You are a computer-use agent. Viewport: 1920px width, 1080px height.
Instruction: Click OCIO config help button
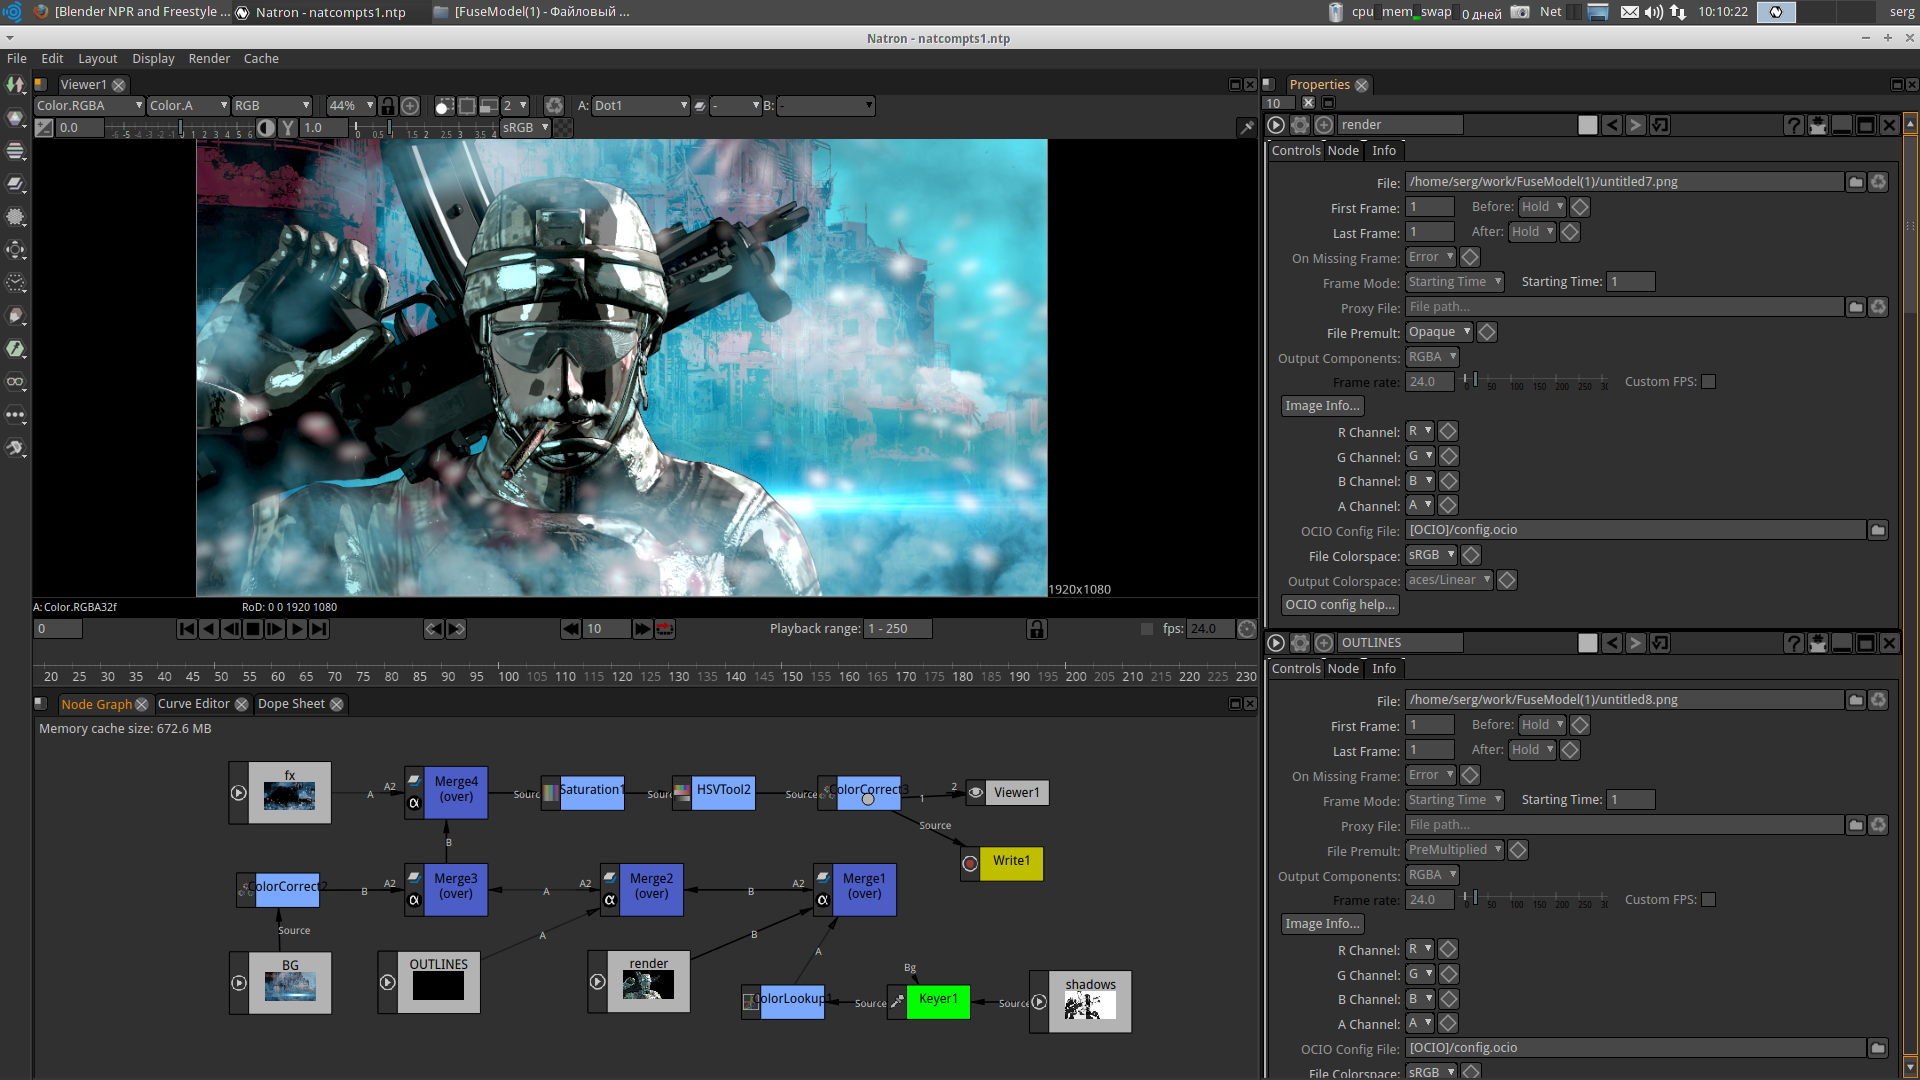pos(1339,605)
